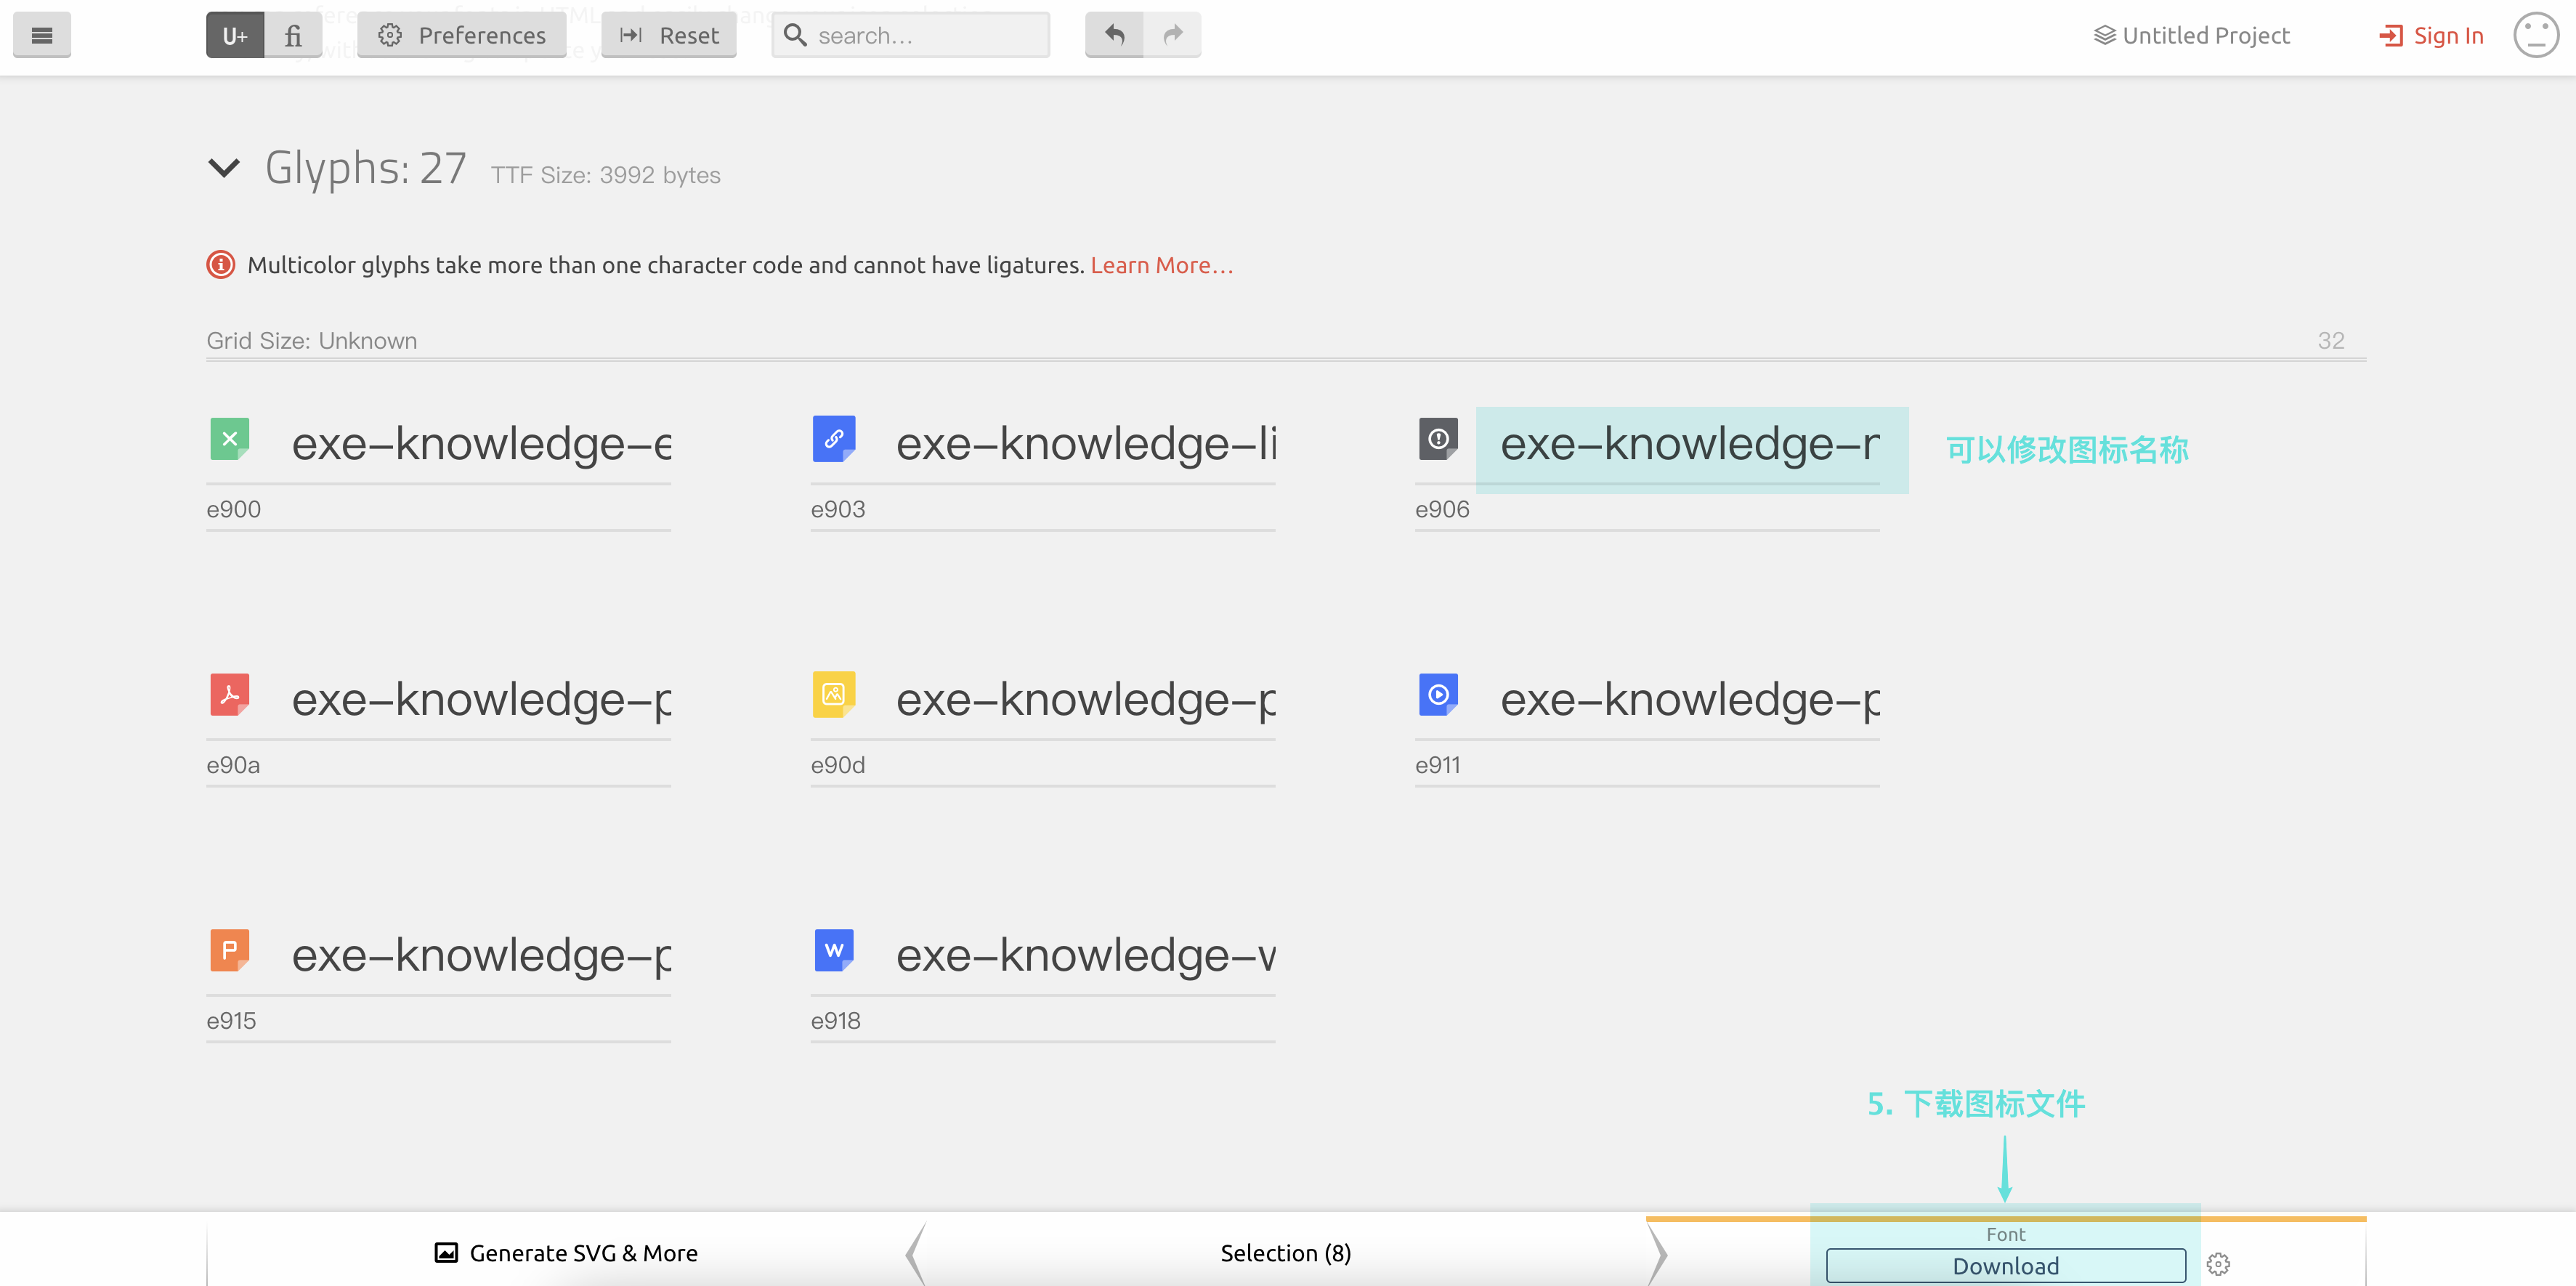Click the undo arrow icon
The height and width of the screenshot is (1286, 2576).
(1114, 35)
